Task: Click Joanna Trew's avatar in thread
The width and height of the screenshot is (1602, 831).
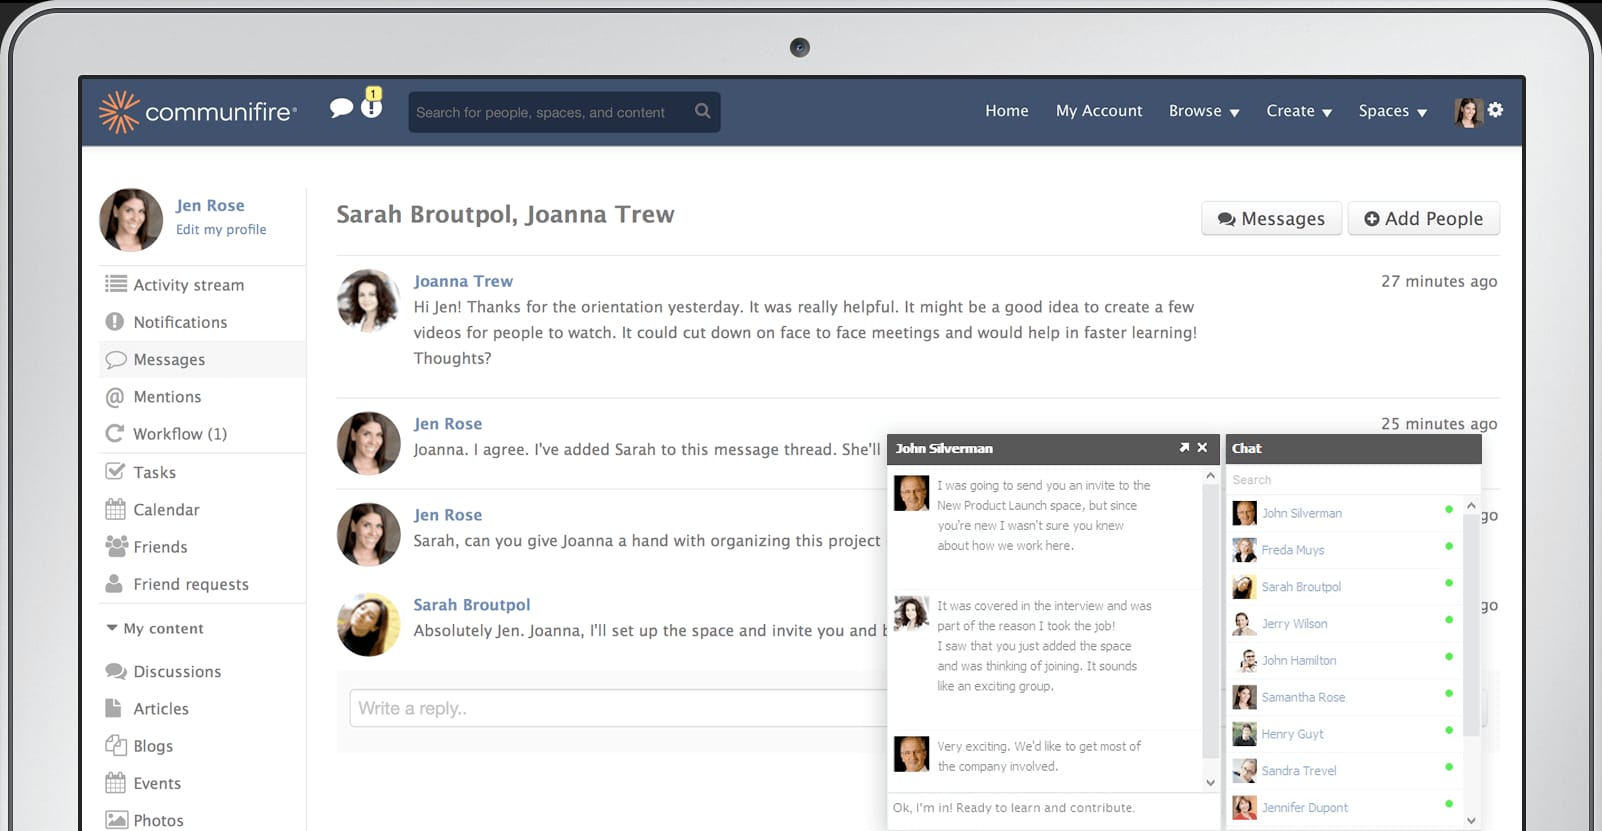Action: click(369, 300)
